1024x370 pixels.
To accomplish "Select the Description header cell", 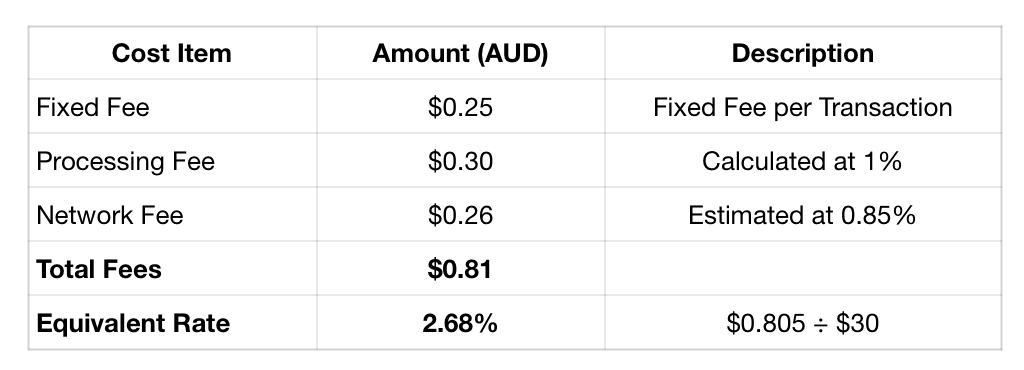I will [803, 54].
